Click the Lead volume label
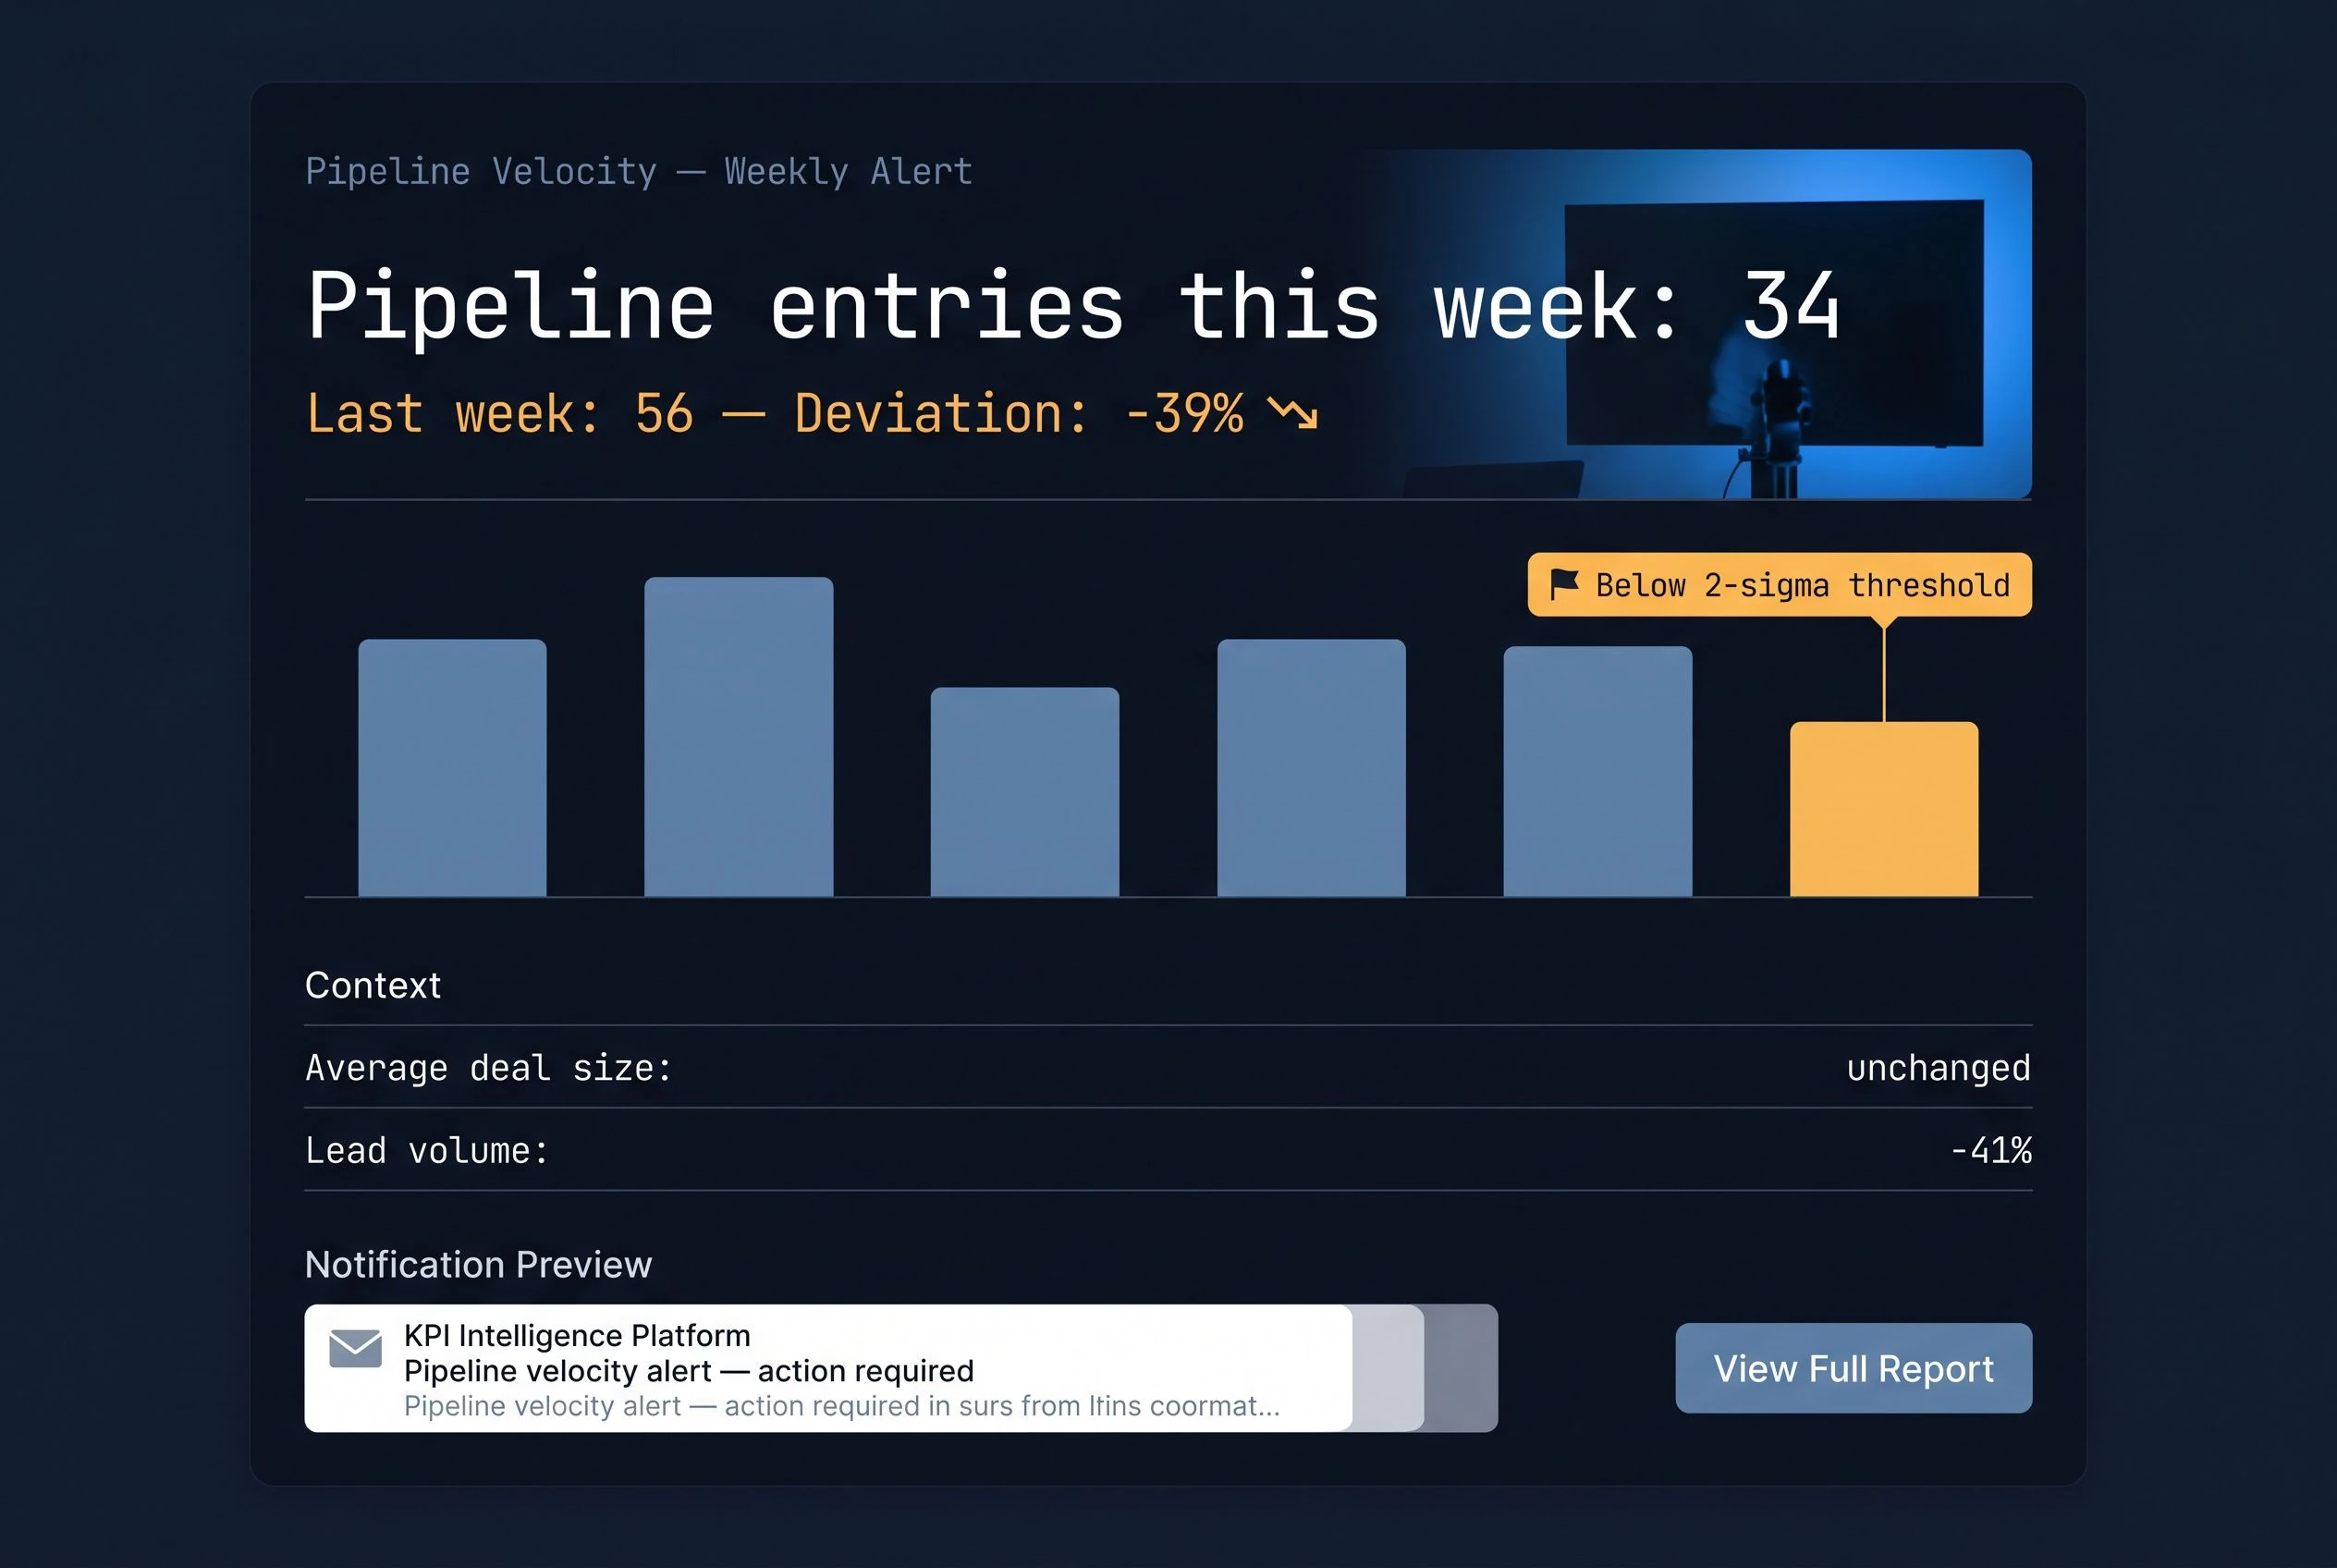 427,1151
